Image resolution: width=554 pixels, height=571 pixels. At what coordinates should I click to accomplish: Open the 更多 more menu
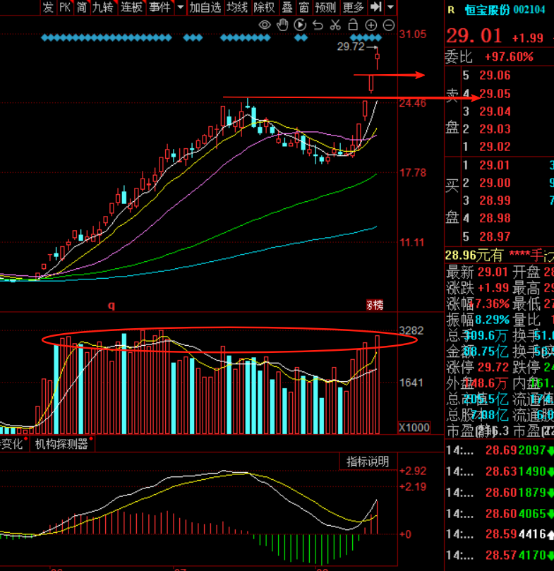coord(353,7)
